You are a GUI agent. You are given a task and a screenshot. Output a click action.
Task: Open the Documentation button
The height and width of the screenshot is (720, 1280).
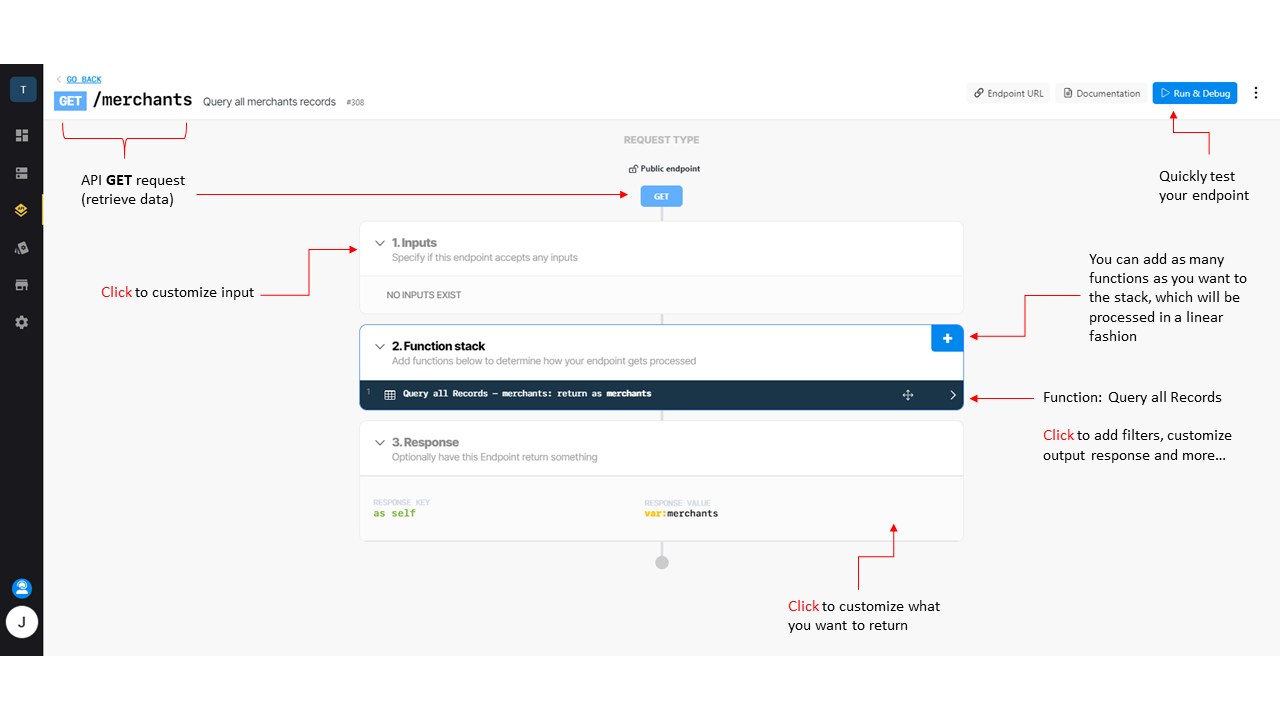click(1101, 93)
